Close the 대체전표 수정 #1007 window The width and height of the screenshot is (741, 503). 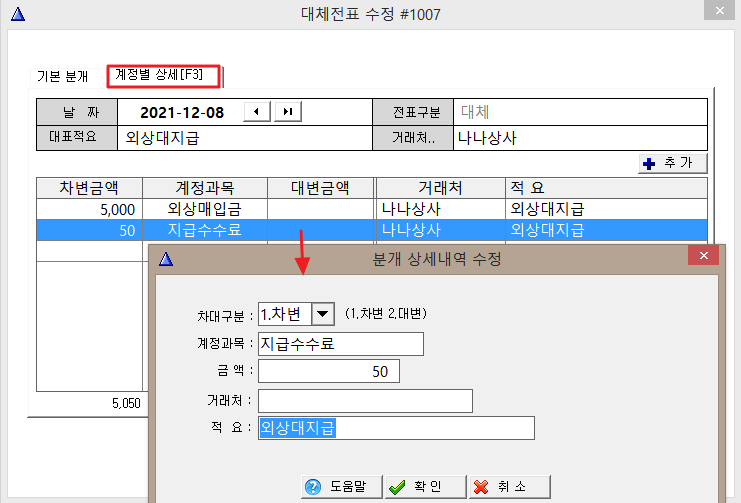click(719, 10)
